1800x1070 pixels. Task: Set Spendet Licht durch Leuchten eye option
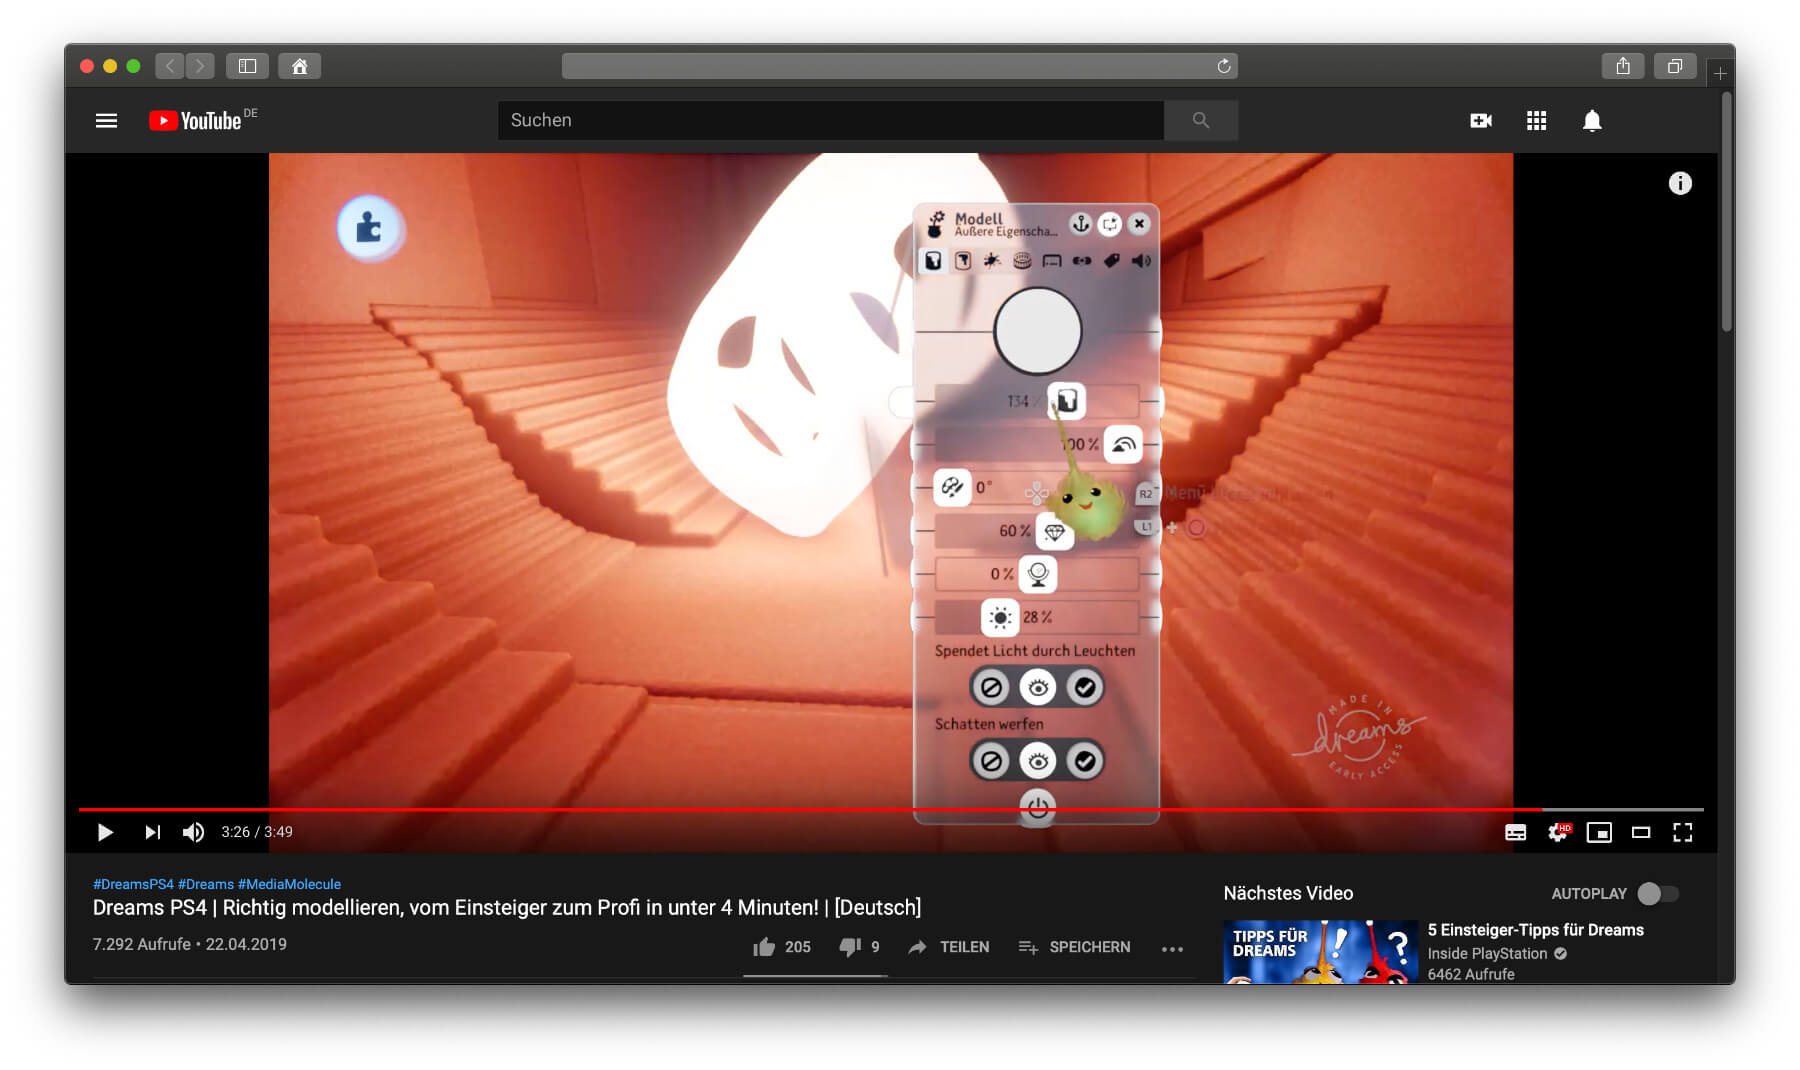(1038, 688)
